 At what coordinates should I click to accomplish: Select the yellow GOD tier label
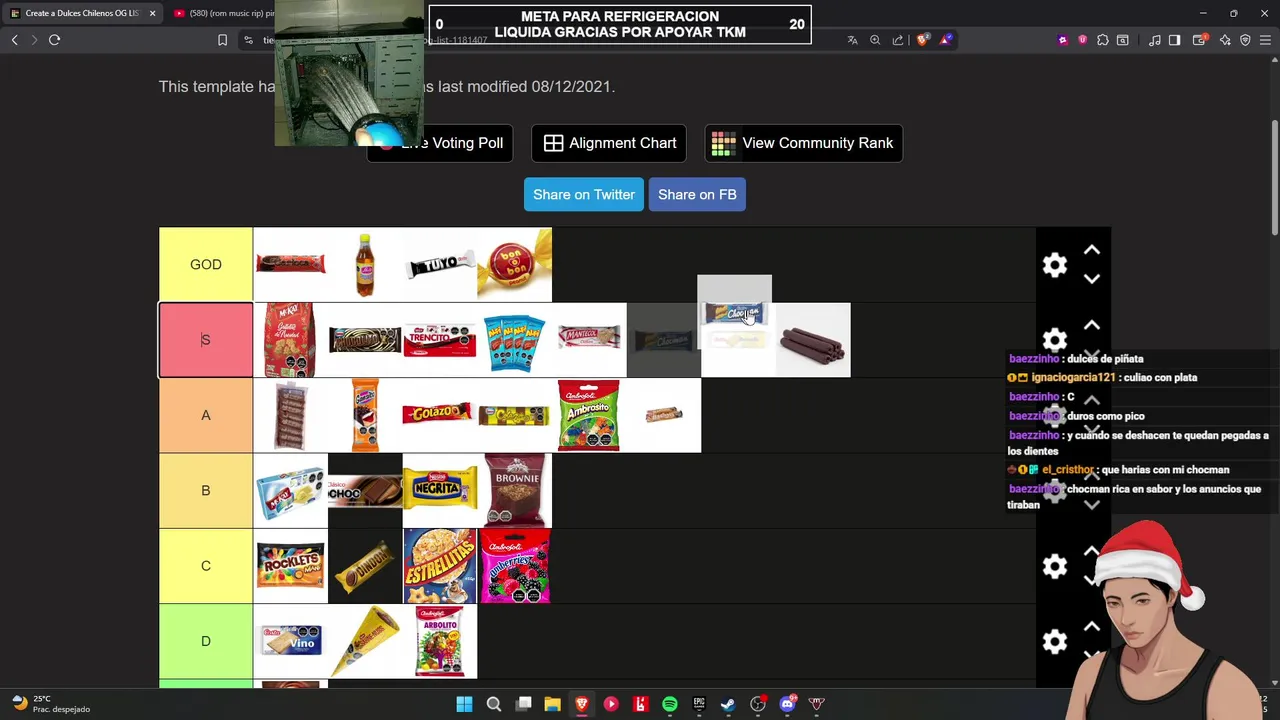tap(206, 264)
